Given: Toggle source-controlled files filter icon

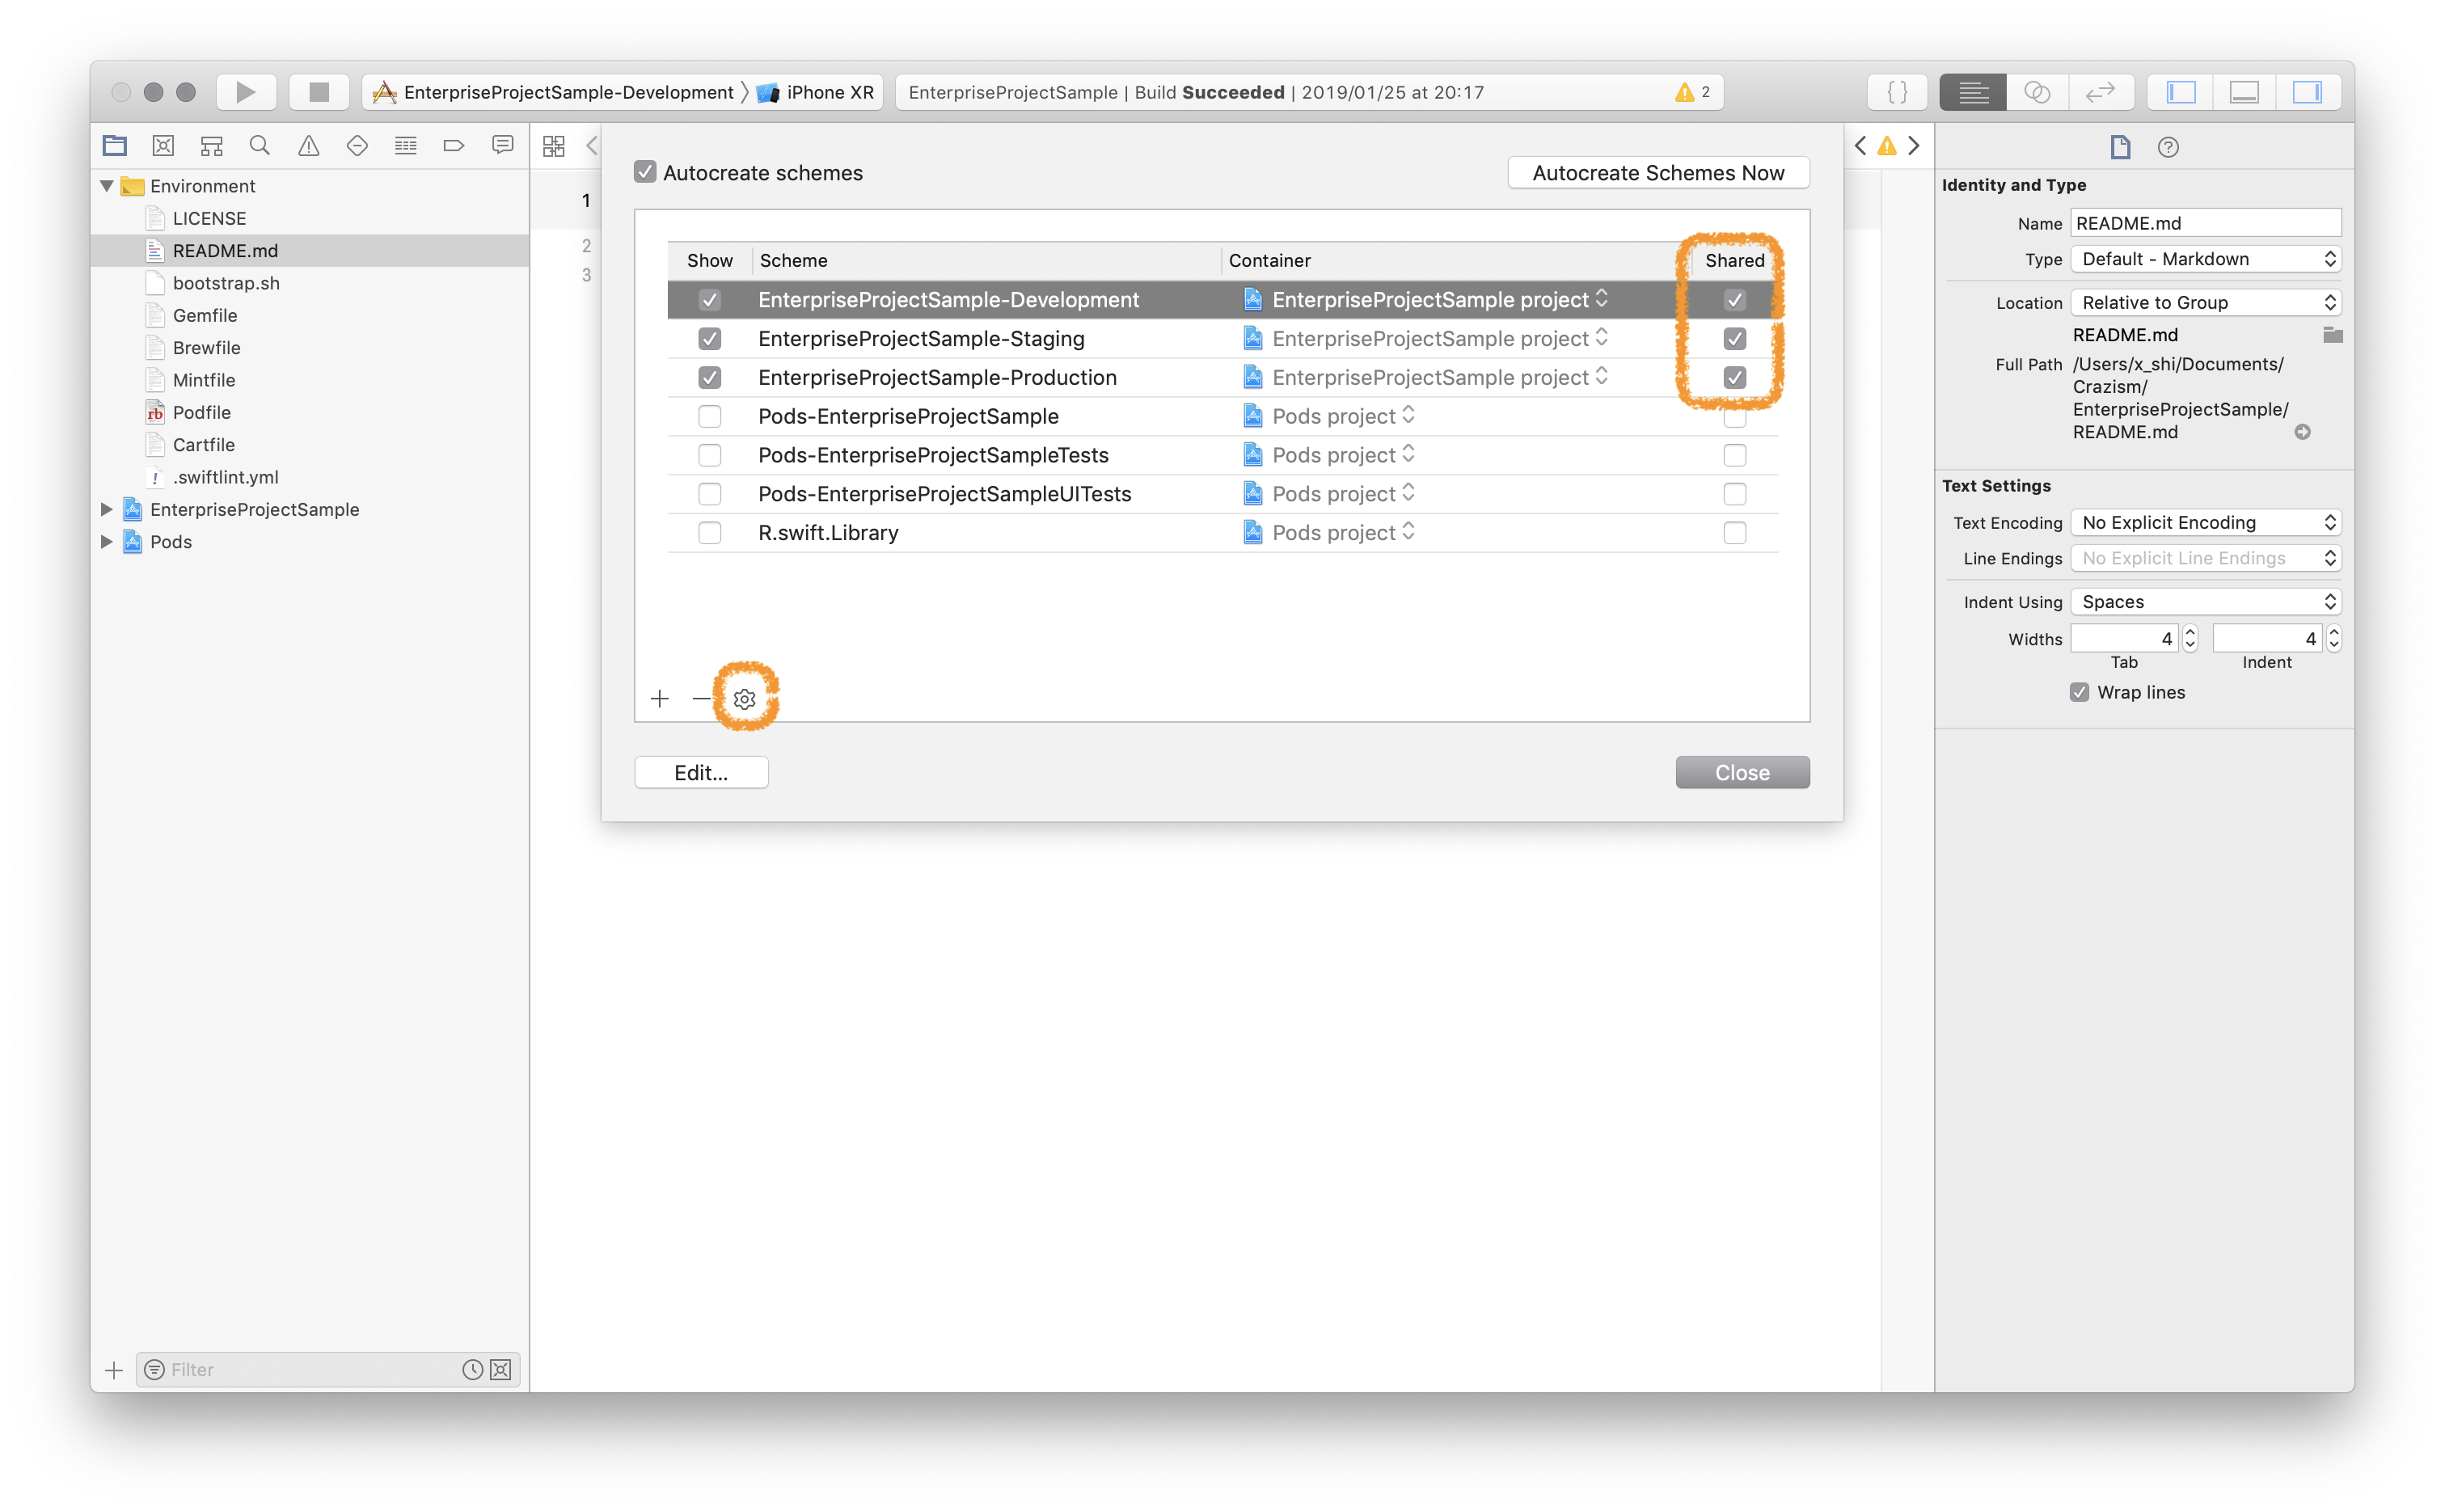Looking at the screenshot, I should 501,1370.
